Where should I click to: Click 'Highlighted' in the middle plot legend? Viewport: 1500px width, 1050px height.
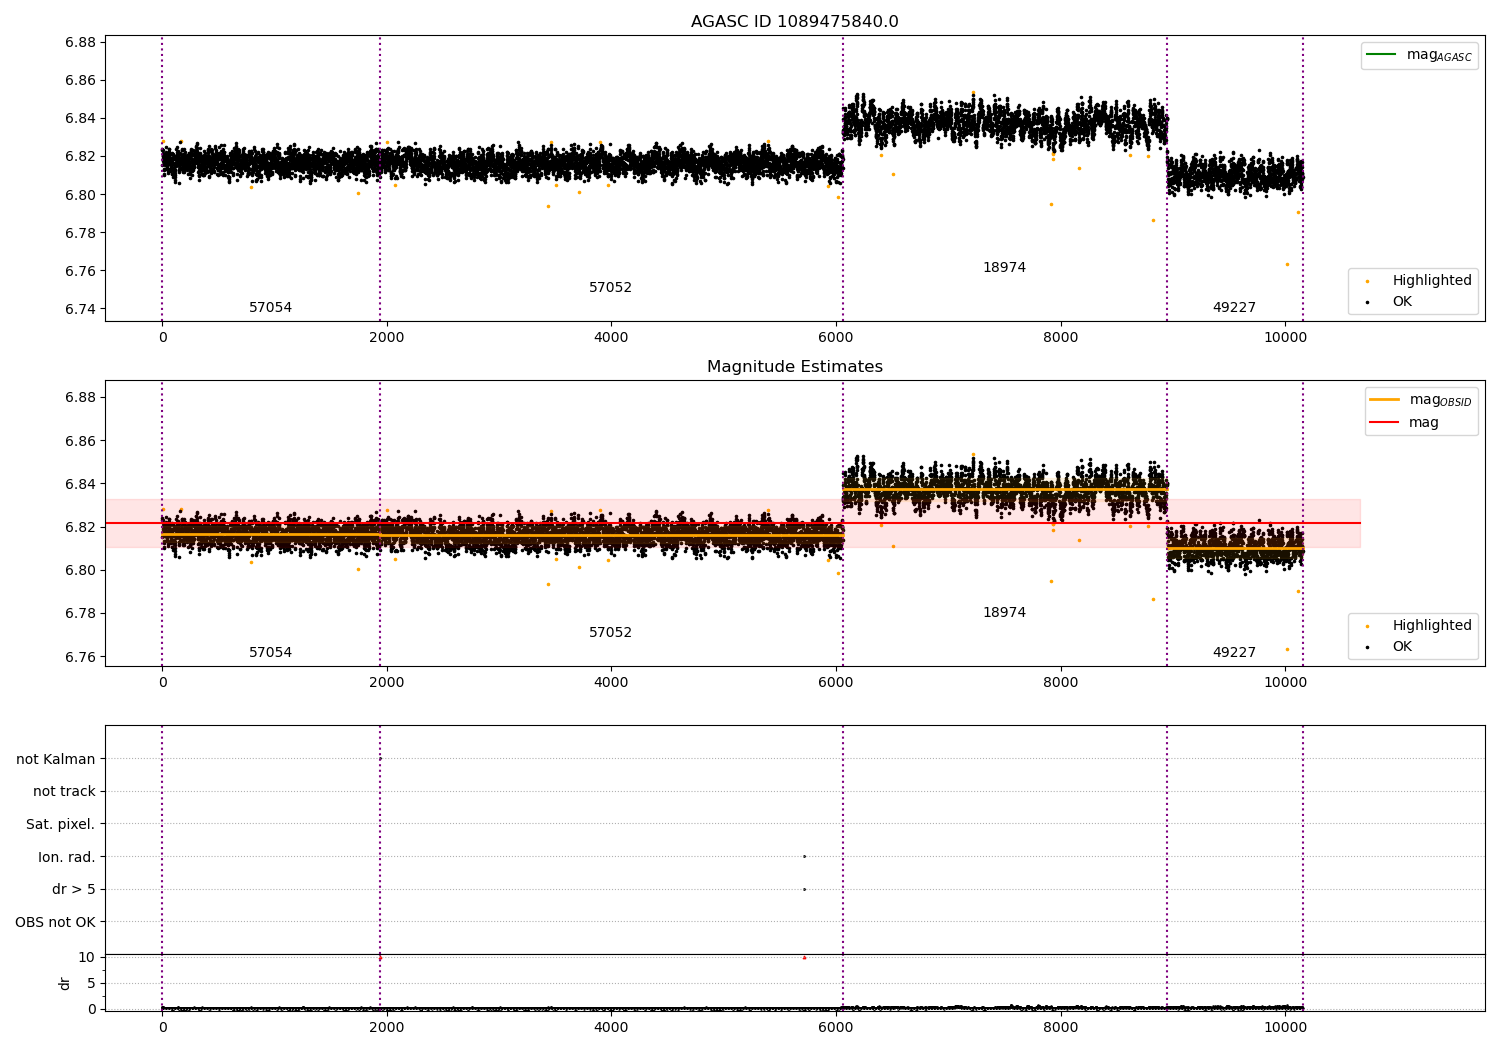(1432, 626)
